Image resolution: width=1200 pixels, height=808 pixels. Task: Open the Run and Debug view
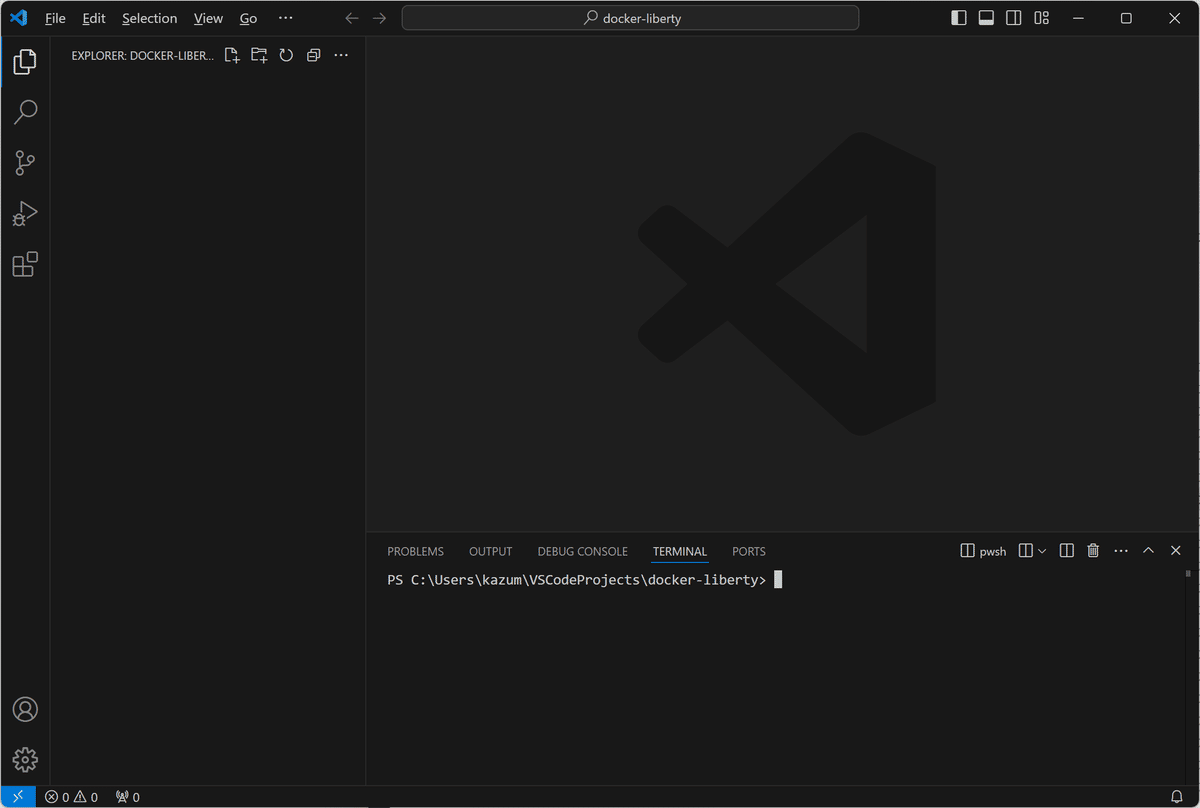coord(25,214)
